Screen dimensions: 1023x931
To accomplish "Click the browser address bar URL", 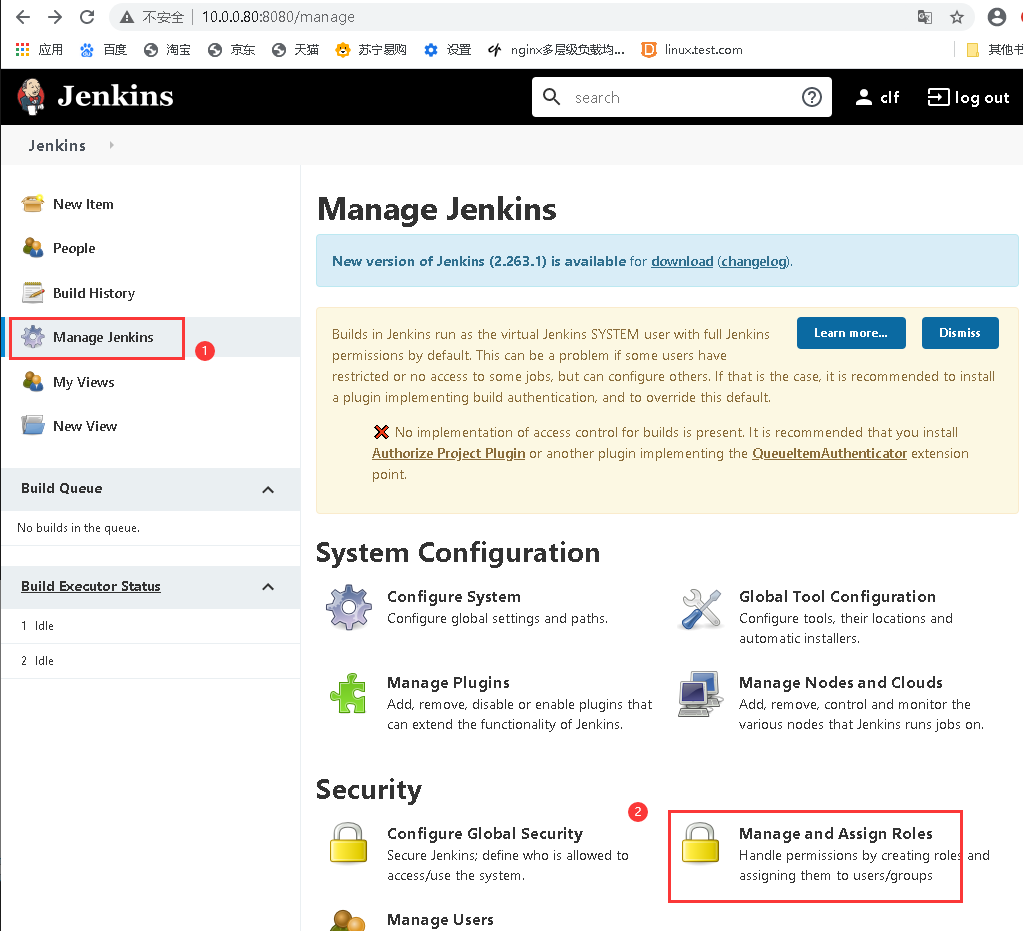I will 278,17.
